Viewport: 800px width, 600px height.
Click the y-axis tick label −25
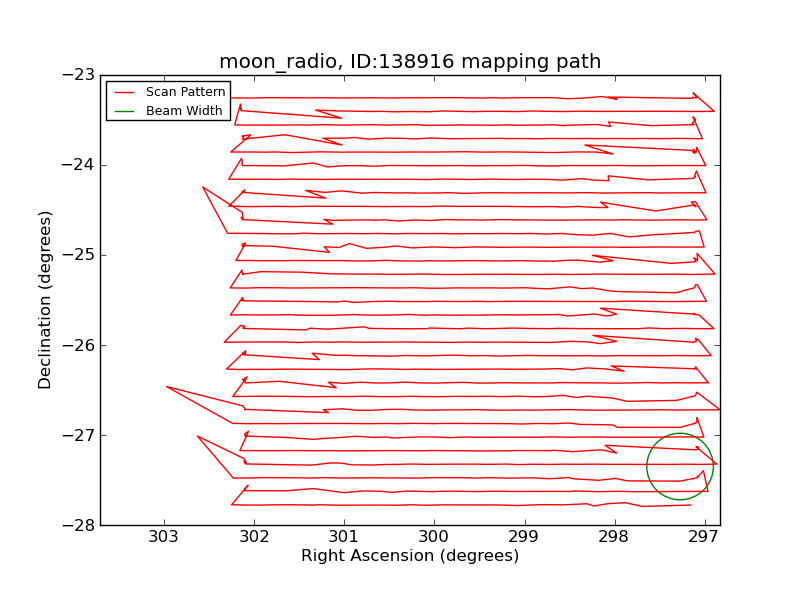[78, 255]
